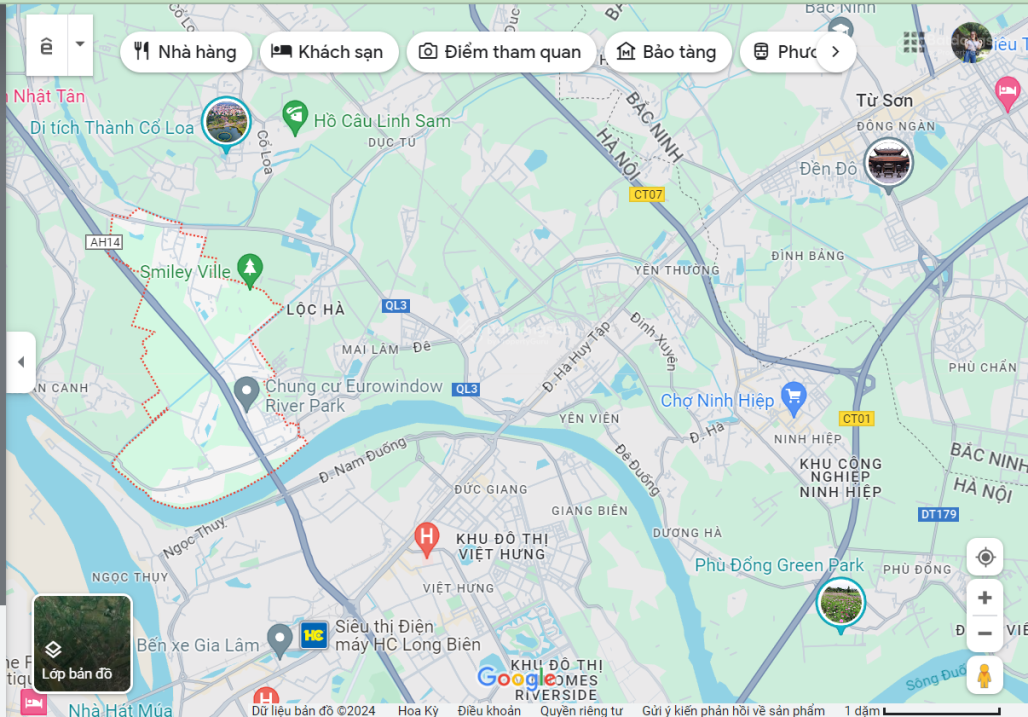Open the Đền Đô photo thumbnail marker
Image resolution: width=1028 pixels, height=717 pixels.
click(x=888, y=163)
